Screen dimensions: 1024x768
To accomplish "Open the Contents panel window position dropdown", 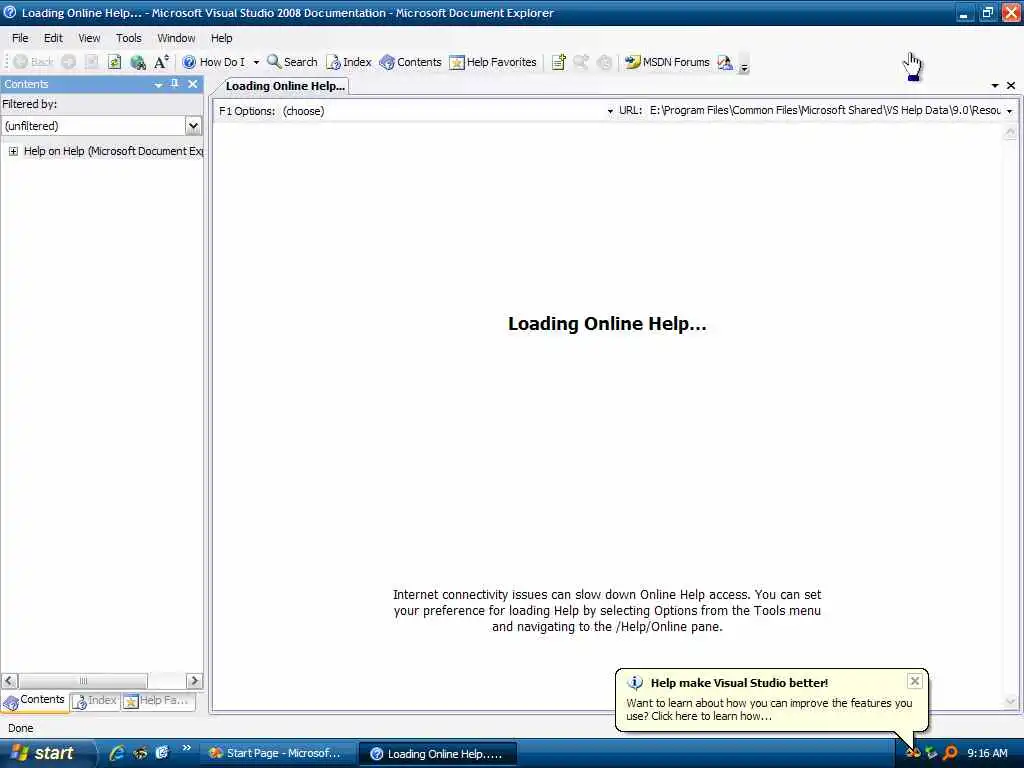I will tap(158, 84).
